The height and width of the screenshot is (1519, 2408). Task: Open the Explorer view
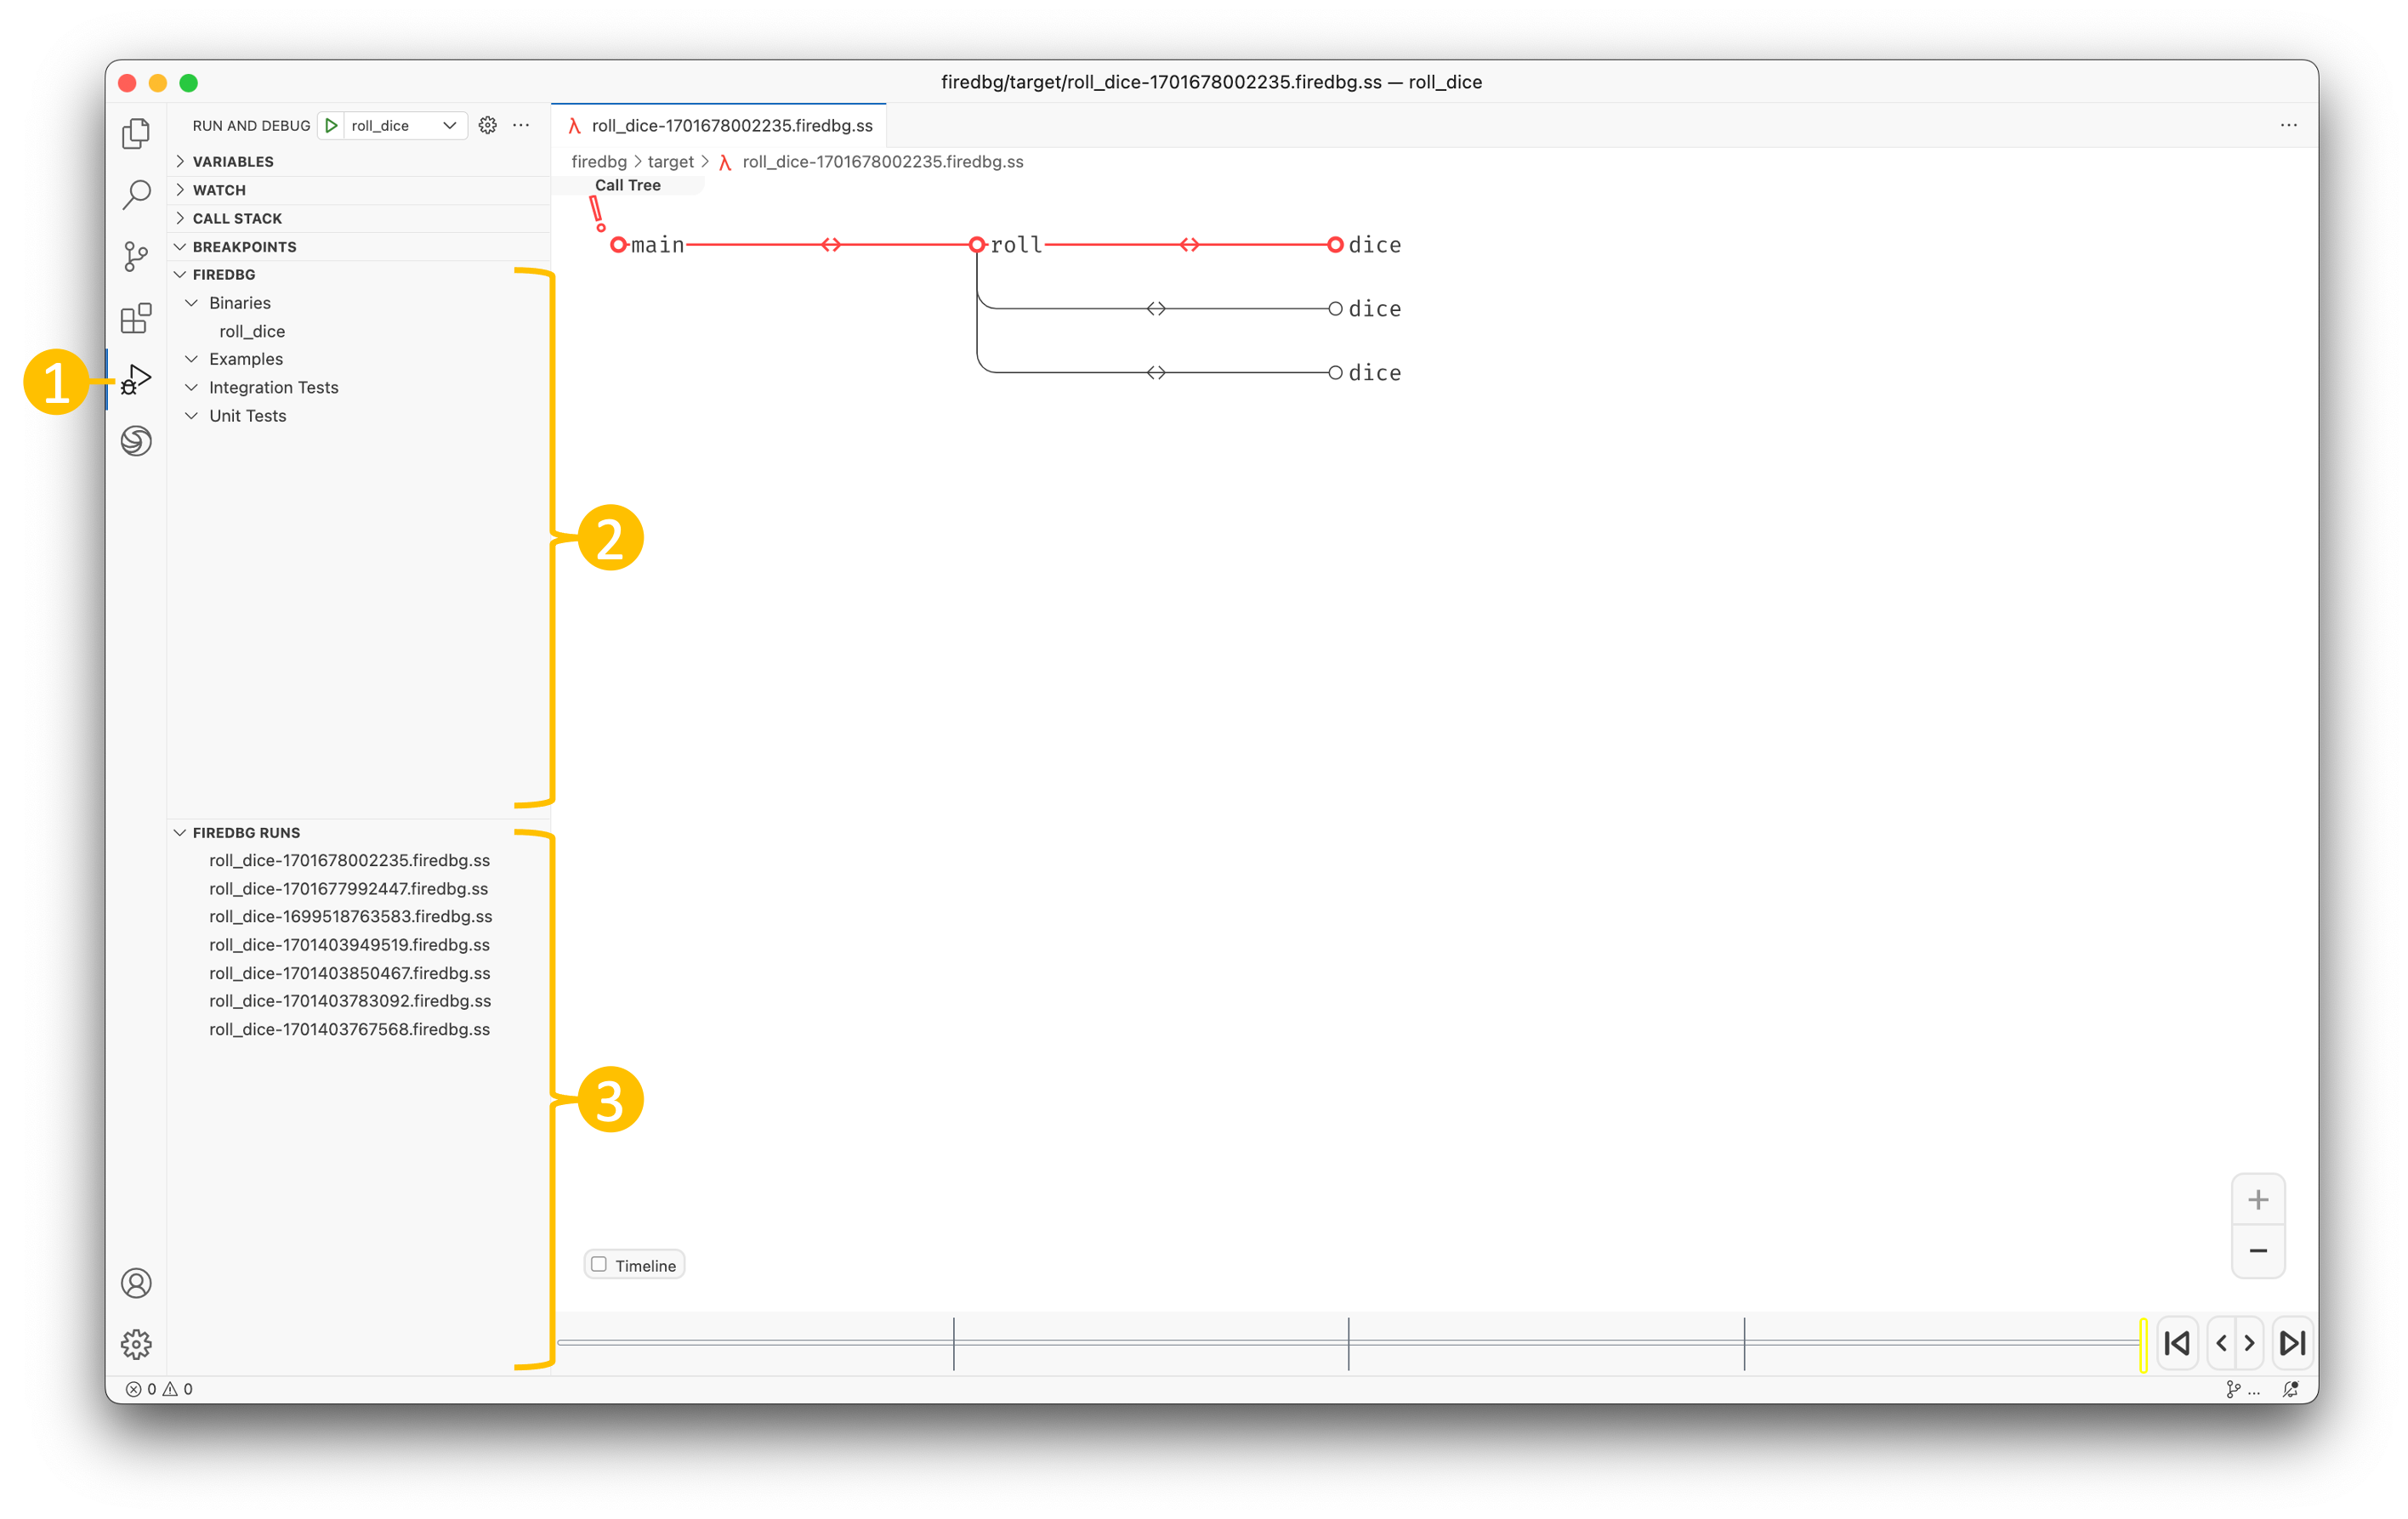coord(136,133)
